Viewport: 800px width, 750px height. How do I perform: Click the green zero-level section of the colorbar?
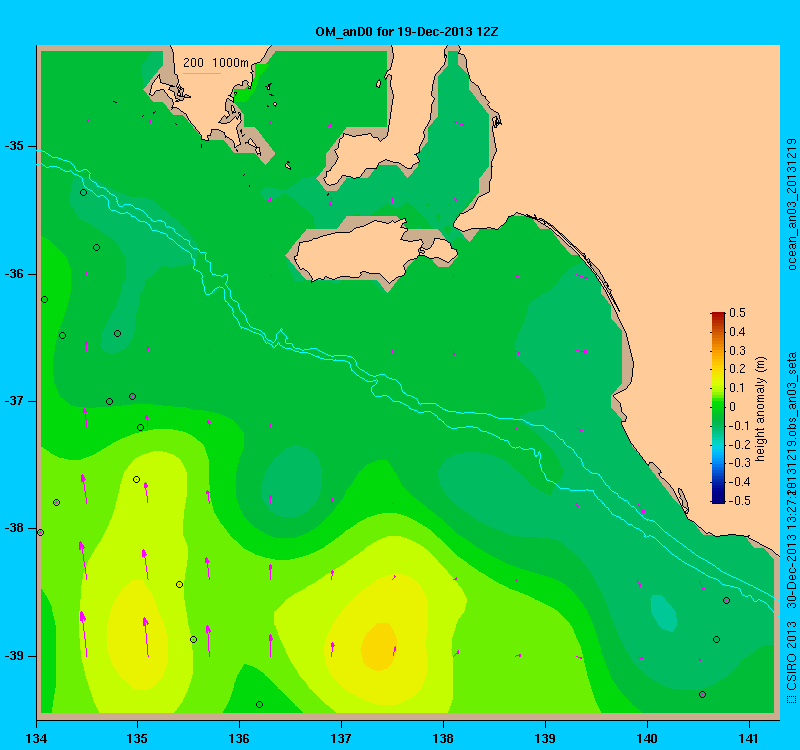click(718, 407)
